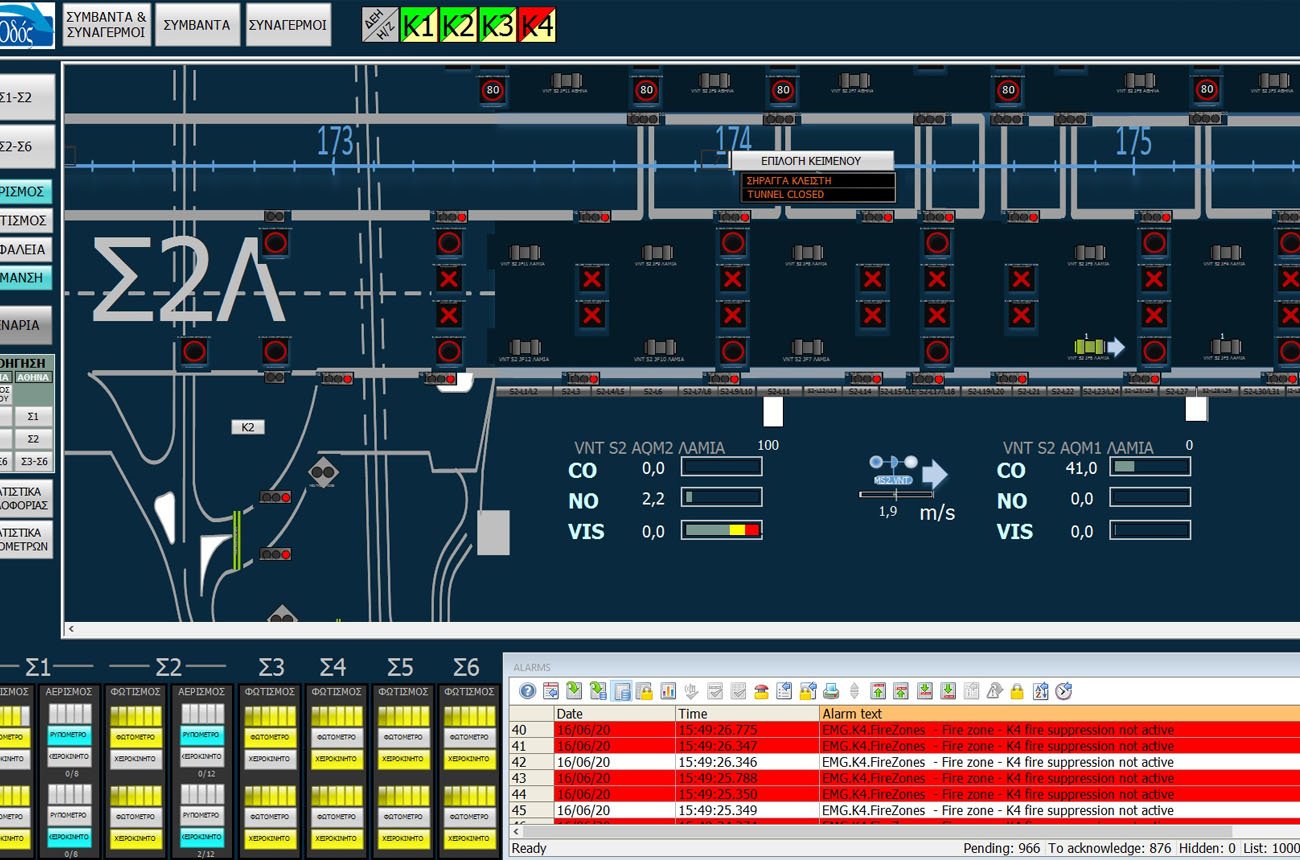Click the help icon in alarms toolbar
The width and height of the screenshot is (1300, 860).
point(527,691)
